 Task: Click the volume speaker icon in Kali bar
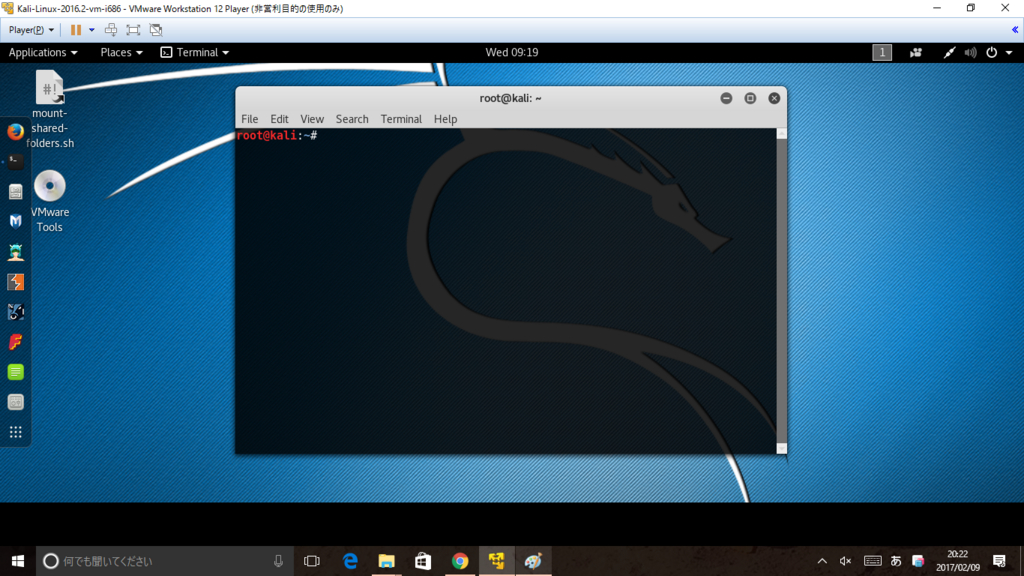pyautogui.click(x=970, y=52)
